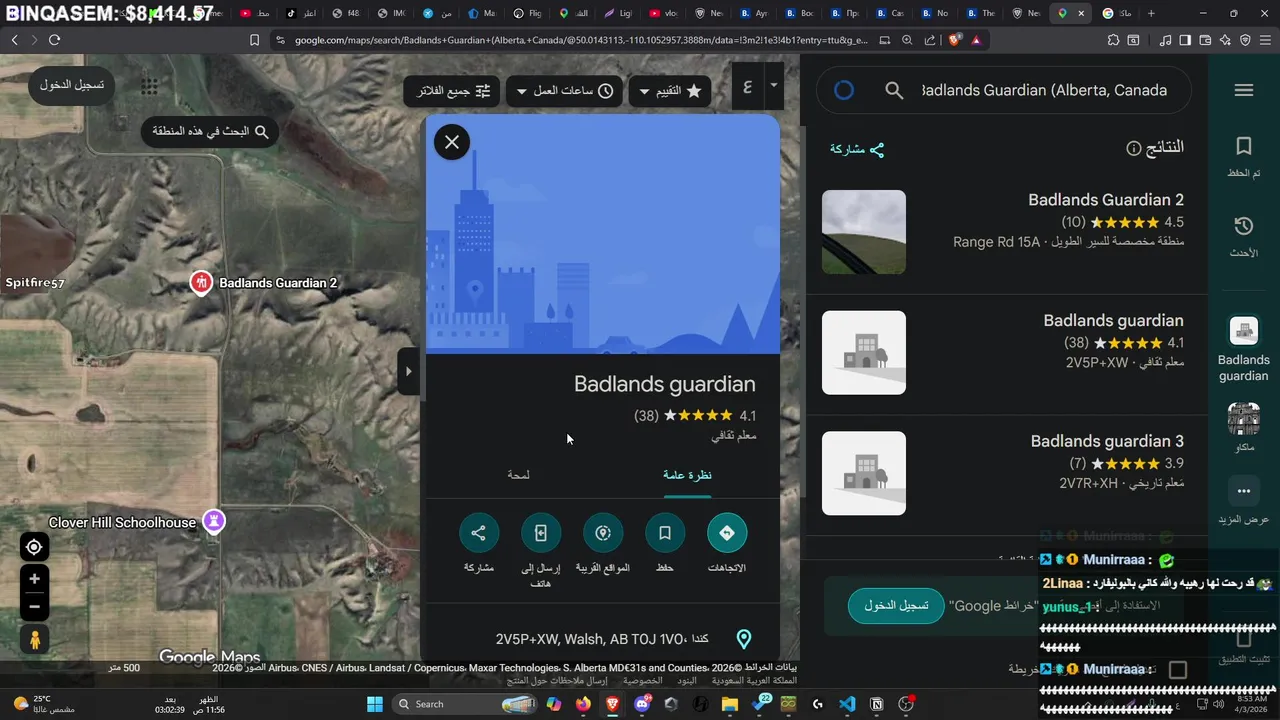This screenshot has width=1280, height=720.
Task: Open the Rating (التقييم) filter dropdown
Action: (x=670, y=91)
